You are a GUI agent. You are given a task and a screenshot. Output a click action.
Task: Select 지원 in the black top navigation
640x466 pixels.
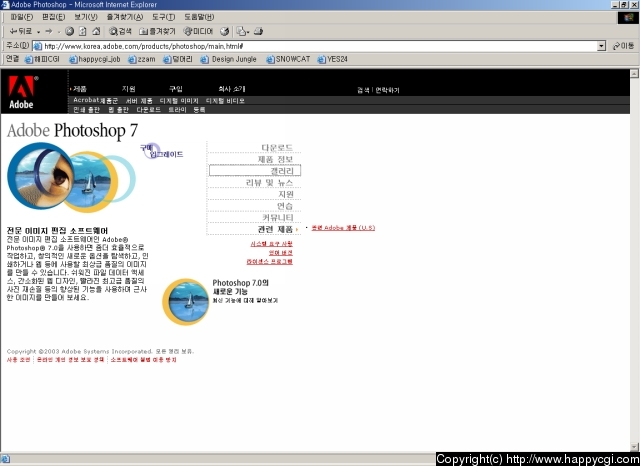point(129,89)
